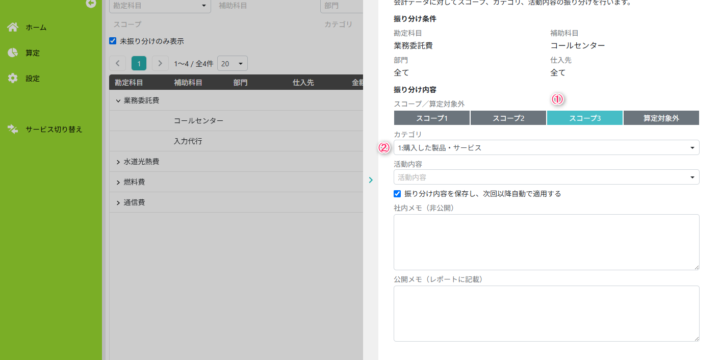Go to previous page arrow
Viewport: 720px width, 360px height.
[x=118, y=63]
